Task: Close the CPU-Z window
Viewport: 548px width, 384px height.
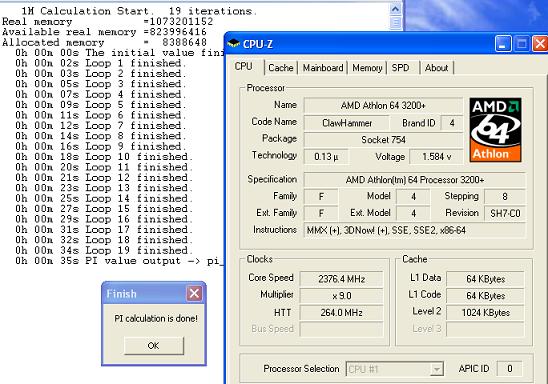Action: (540, 44)
